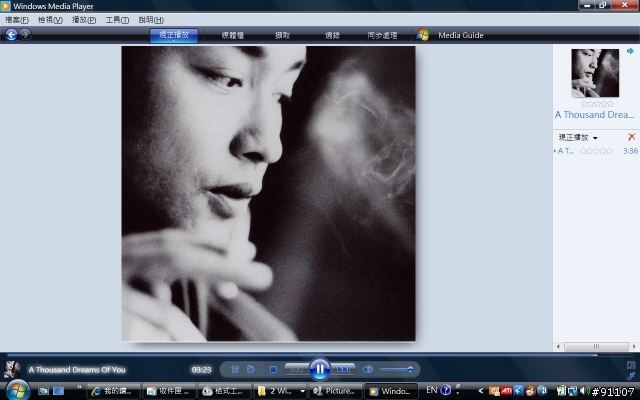Click the 03:23 elapsed time display
The image size is (640, 400).
201,370
